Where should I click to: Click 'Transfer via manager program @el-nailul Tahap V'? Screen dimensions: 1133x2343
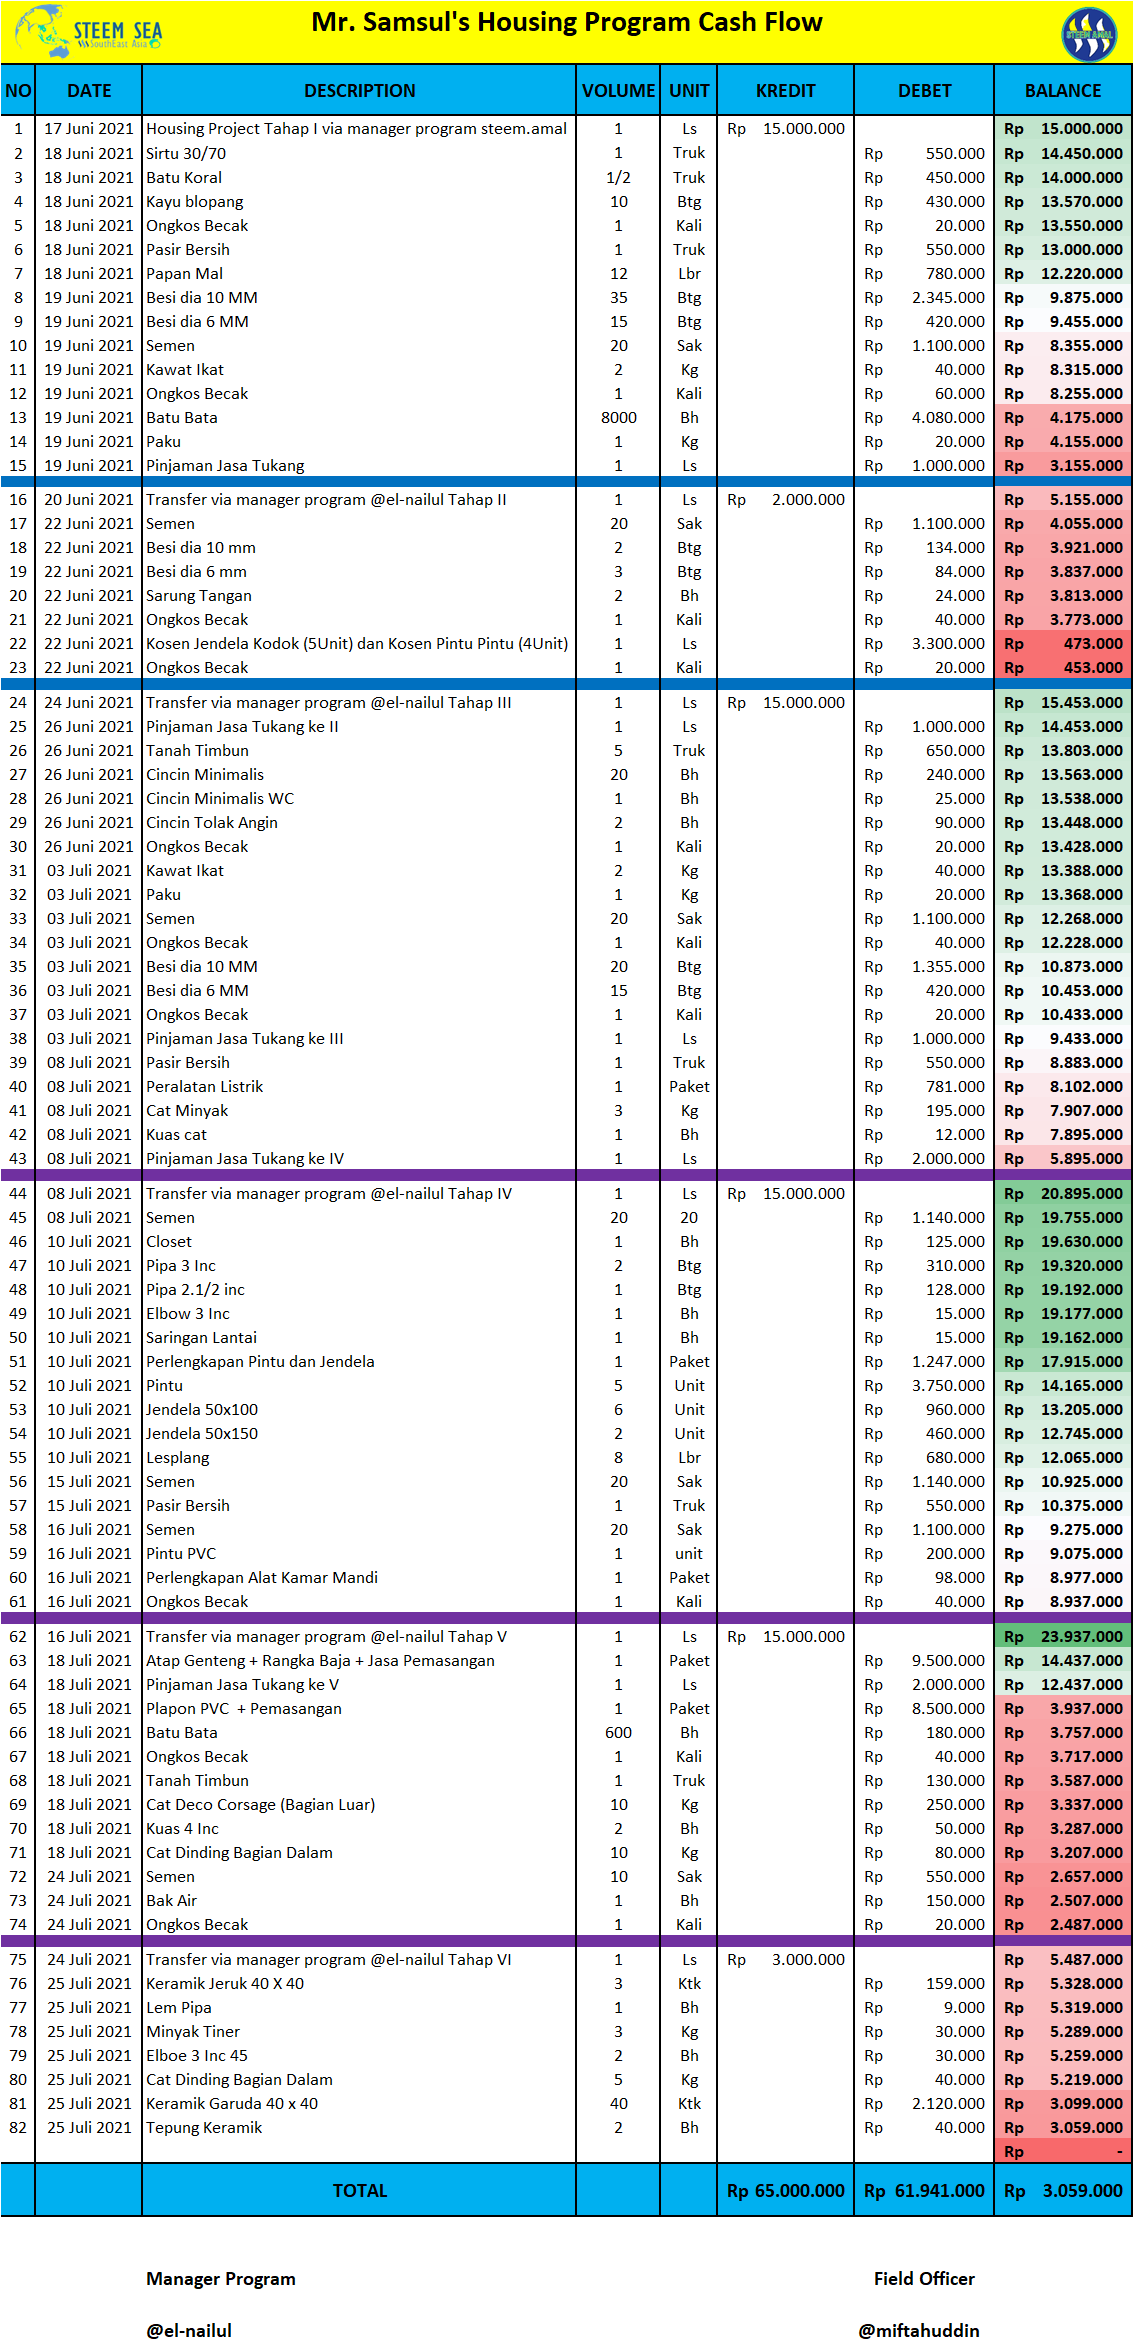327,1637
